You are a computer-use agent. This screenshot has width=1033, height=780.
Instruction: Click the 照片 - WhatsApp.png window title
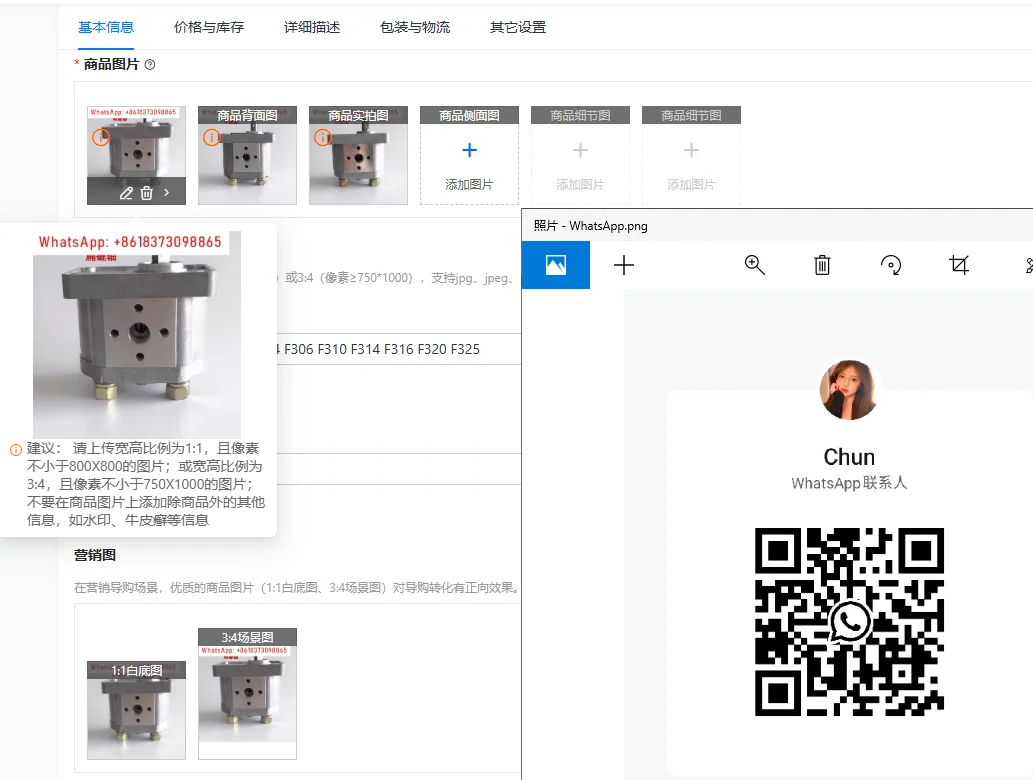click(590, 226)
